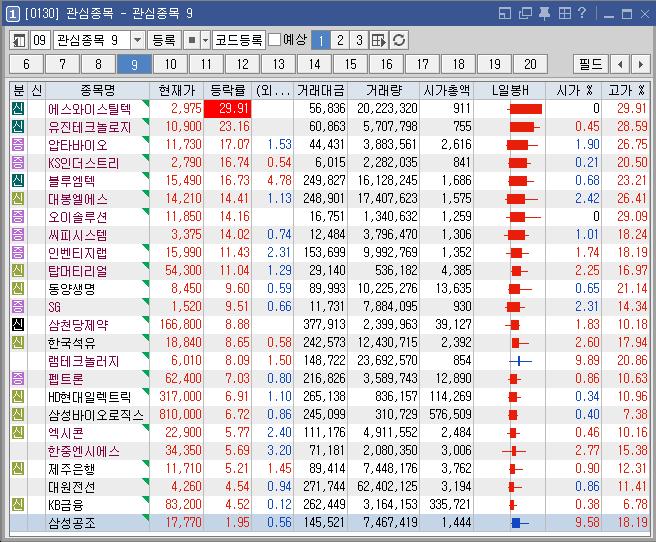Screen dimensions: 656x542
Task: Switch to watchlist tab 14
Action: 314,64
